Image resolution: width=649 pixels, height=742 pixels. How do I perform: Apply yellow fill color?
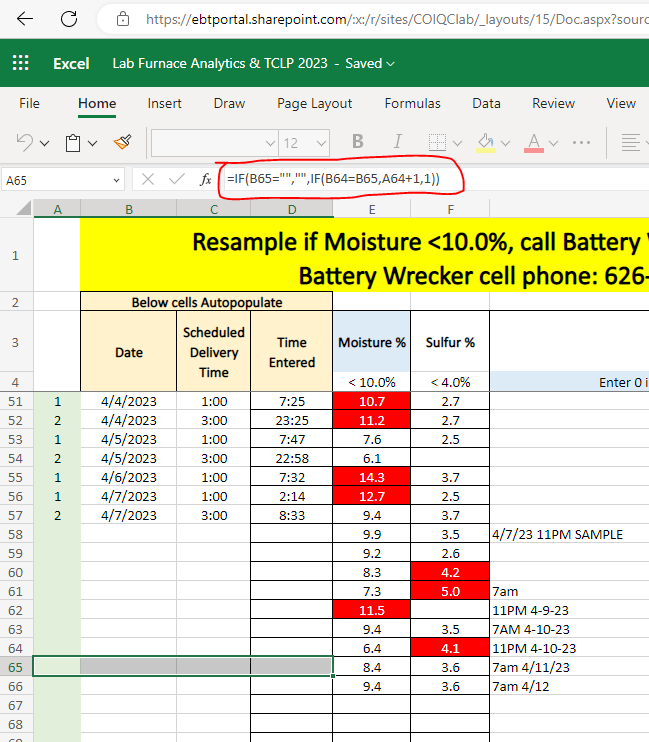pos(486,142)
